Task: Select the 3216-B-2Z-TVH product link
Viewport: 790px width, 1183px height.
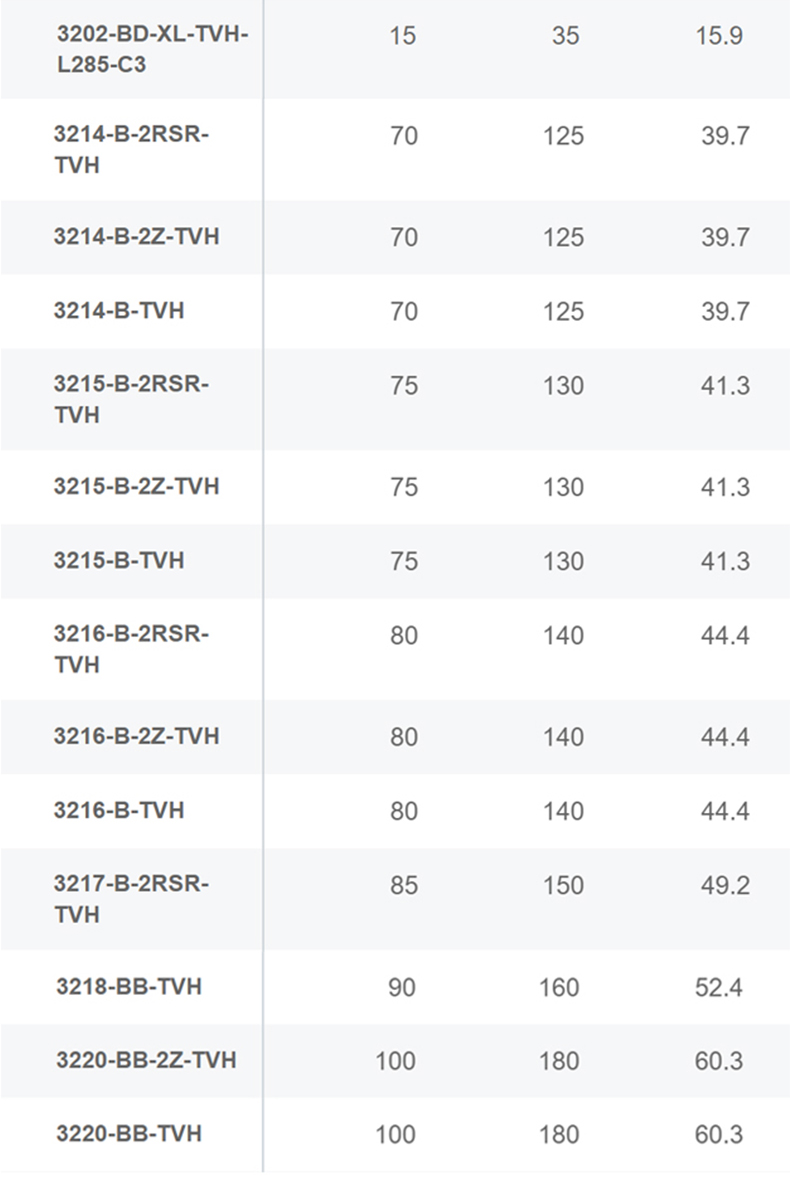Action: tap(137, 736)
